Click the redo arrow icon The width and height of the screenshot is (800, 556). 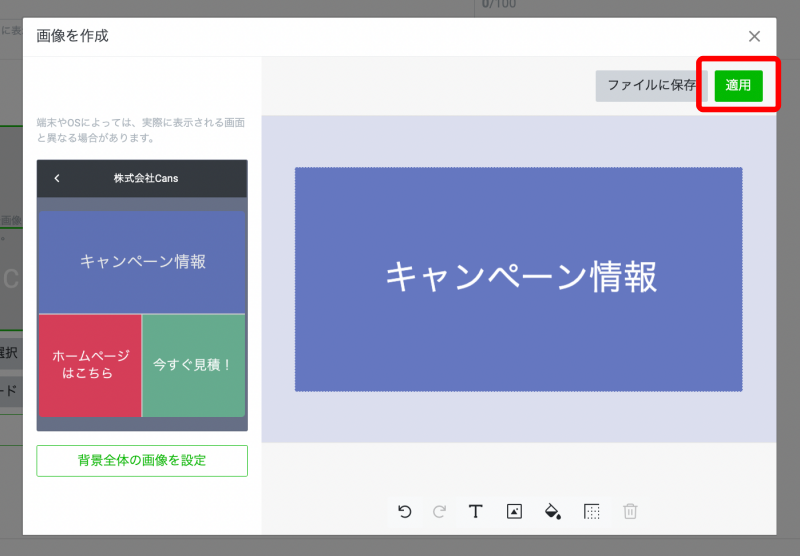point(439,511)
